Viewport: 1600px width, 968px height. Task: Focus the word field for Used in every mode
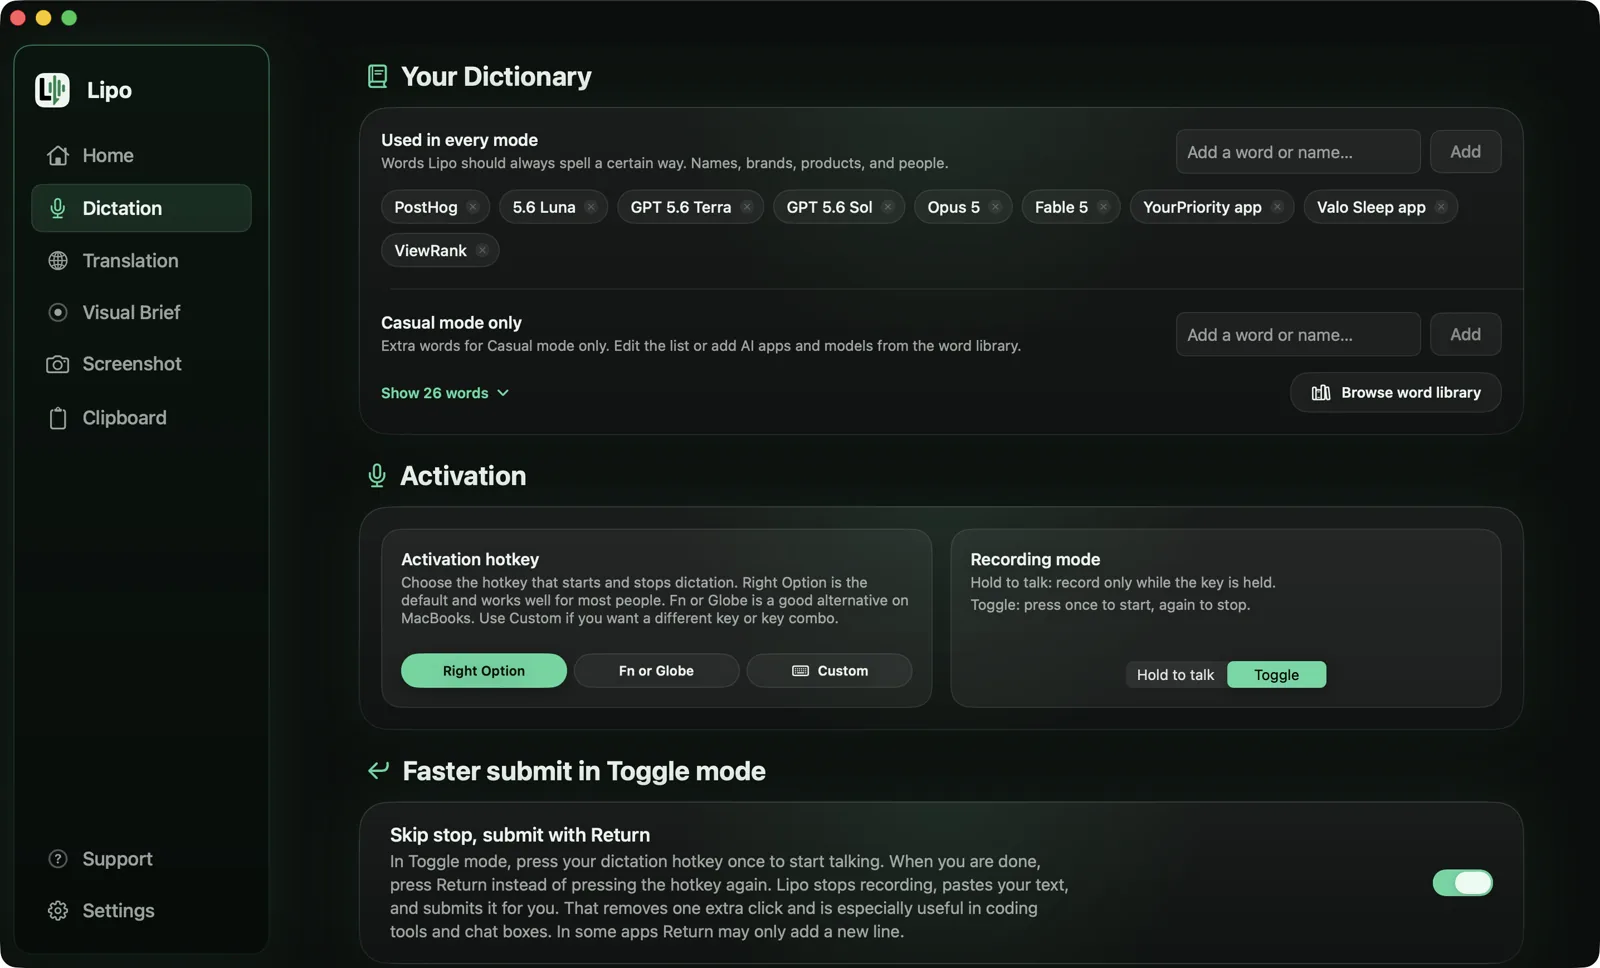[1298, 152]
